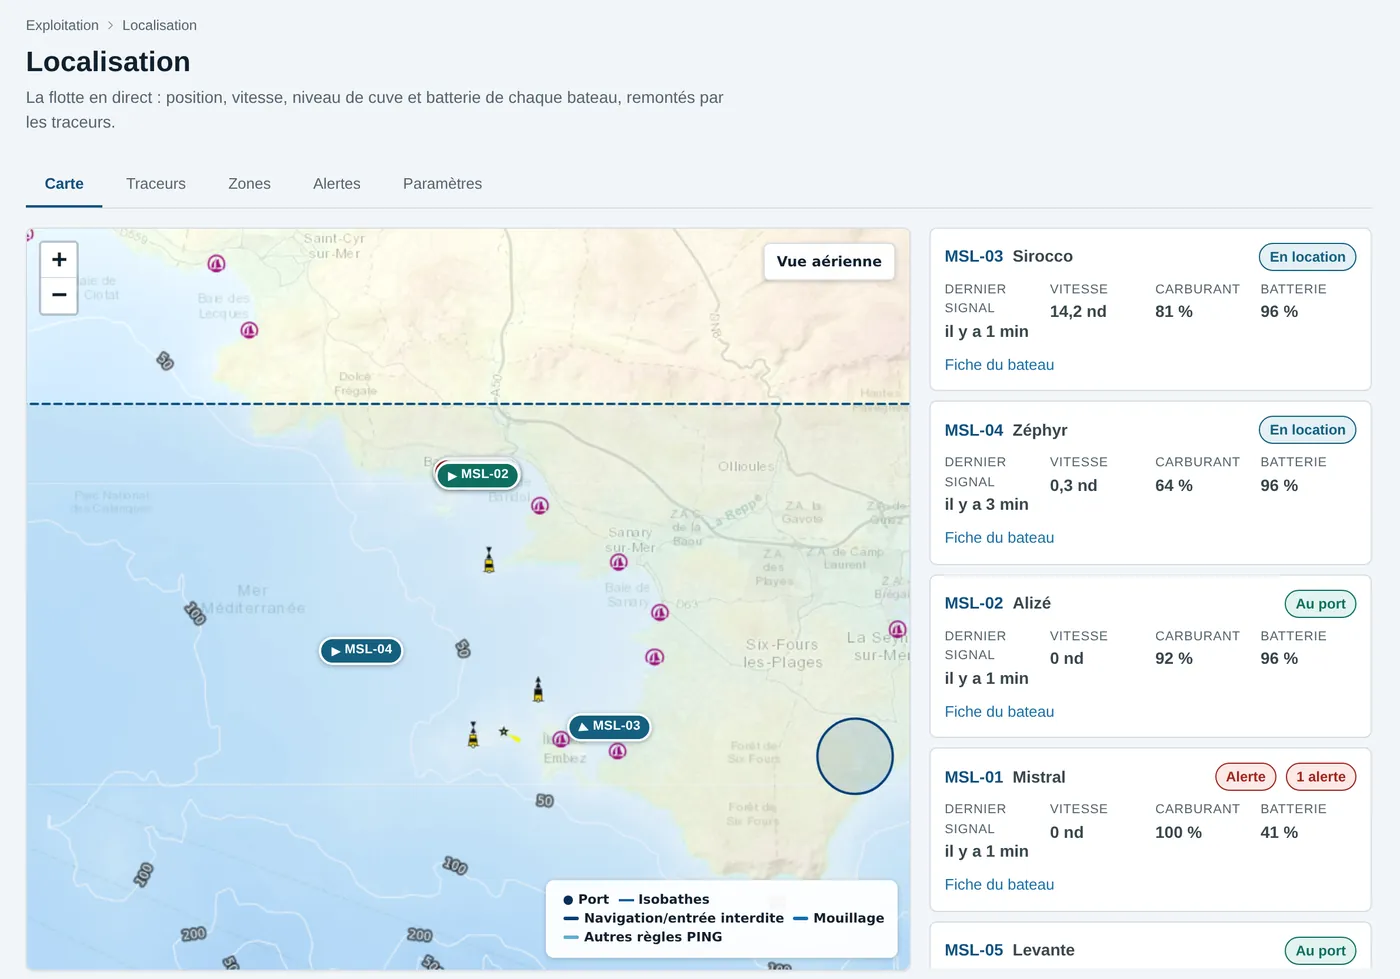The image size is (1400, 979).
Task: Click the buoy just above MSL-03 marker
Action: 538,689
